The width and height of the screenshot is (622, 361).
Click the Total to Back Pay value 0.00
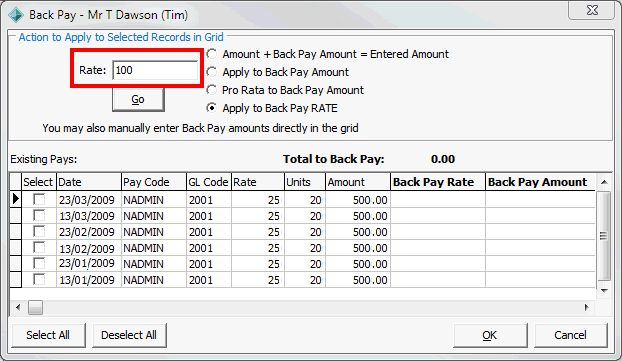point(443,159)
